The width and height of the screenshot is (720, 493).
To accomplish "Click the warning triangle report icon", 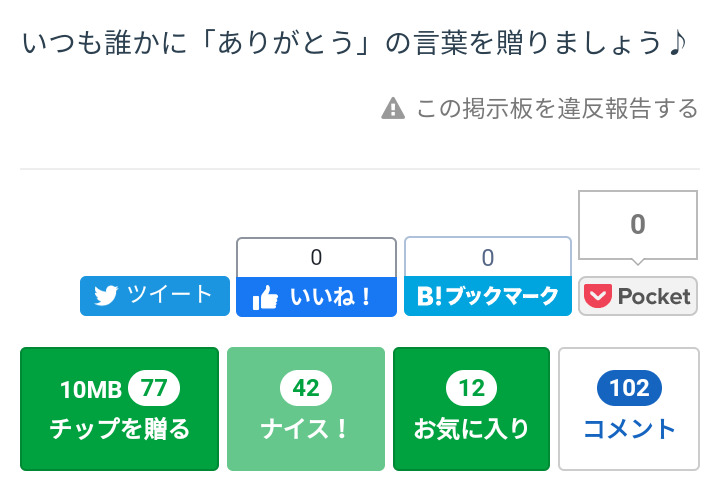I will pos(393,108).
